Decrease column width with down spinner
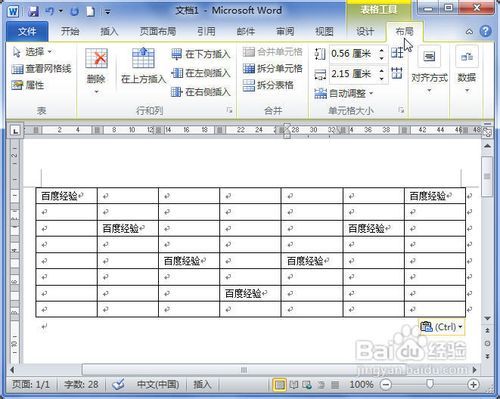This screenshot has width=500, height=399. [x=382, y=78]
